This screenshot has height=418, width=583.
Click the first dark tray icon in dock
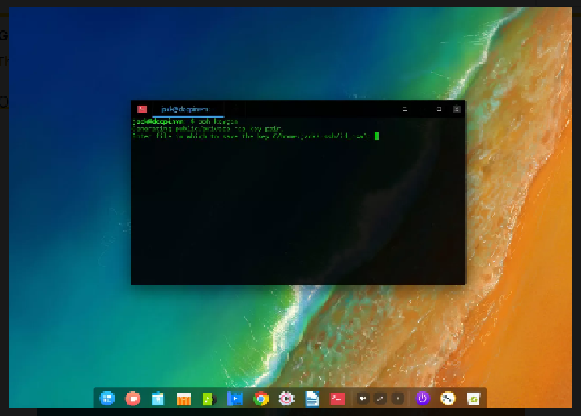pyautogui.click(x=363, y=399)
